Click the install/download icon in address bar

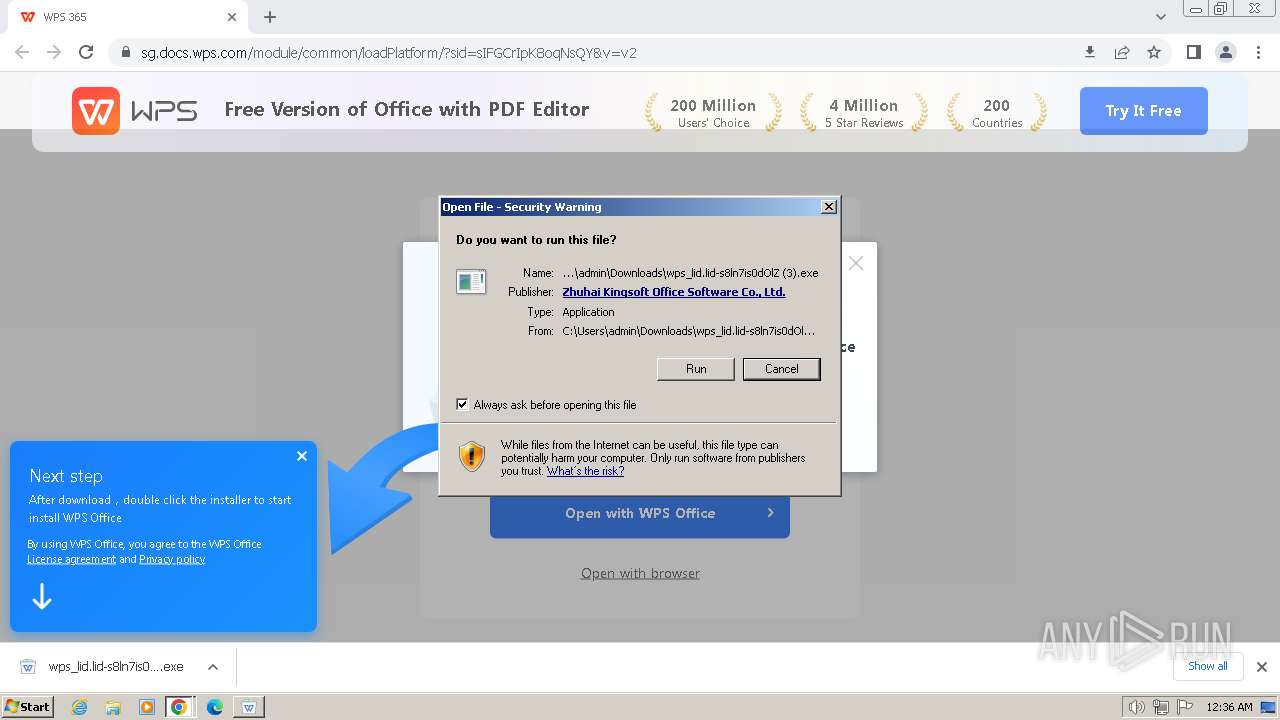click(x=1090, y=52)
